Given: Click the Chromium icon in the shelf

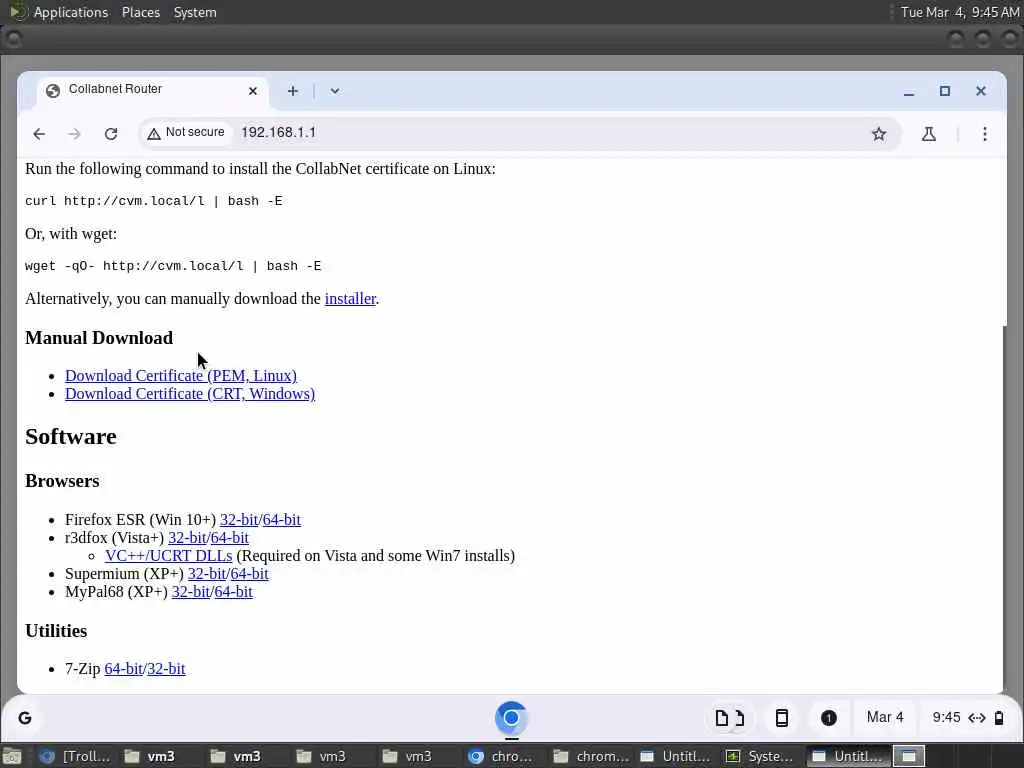Looking at the screenshot, I should pos(511,718).
